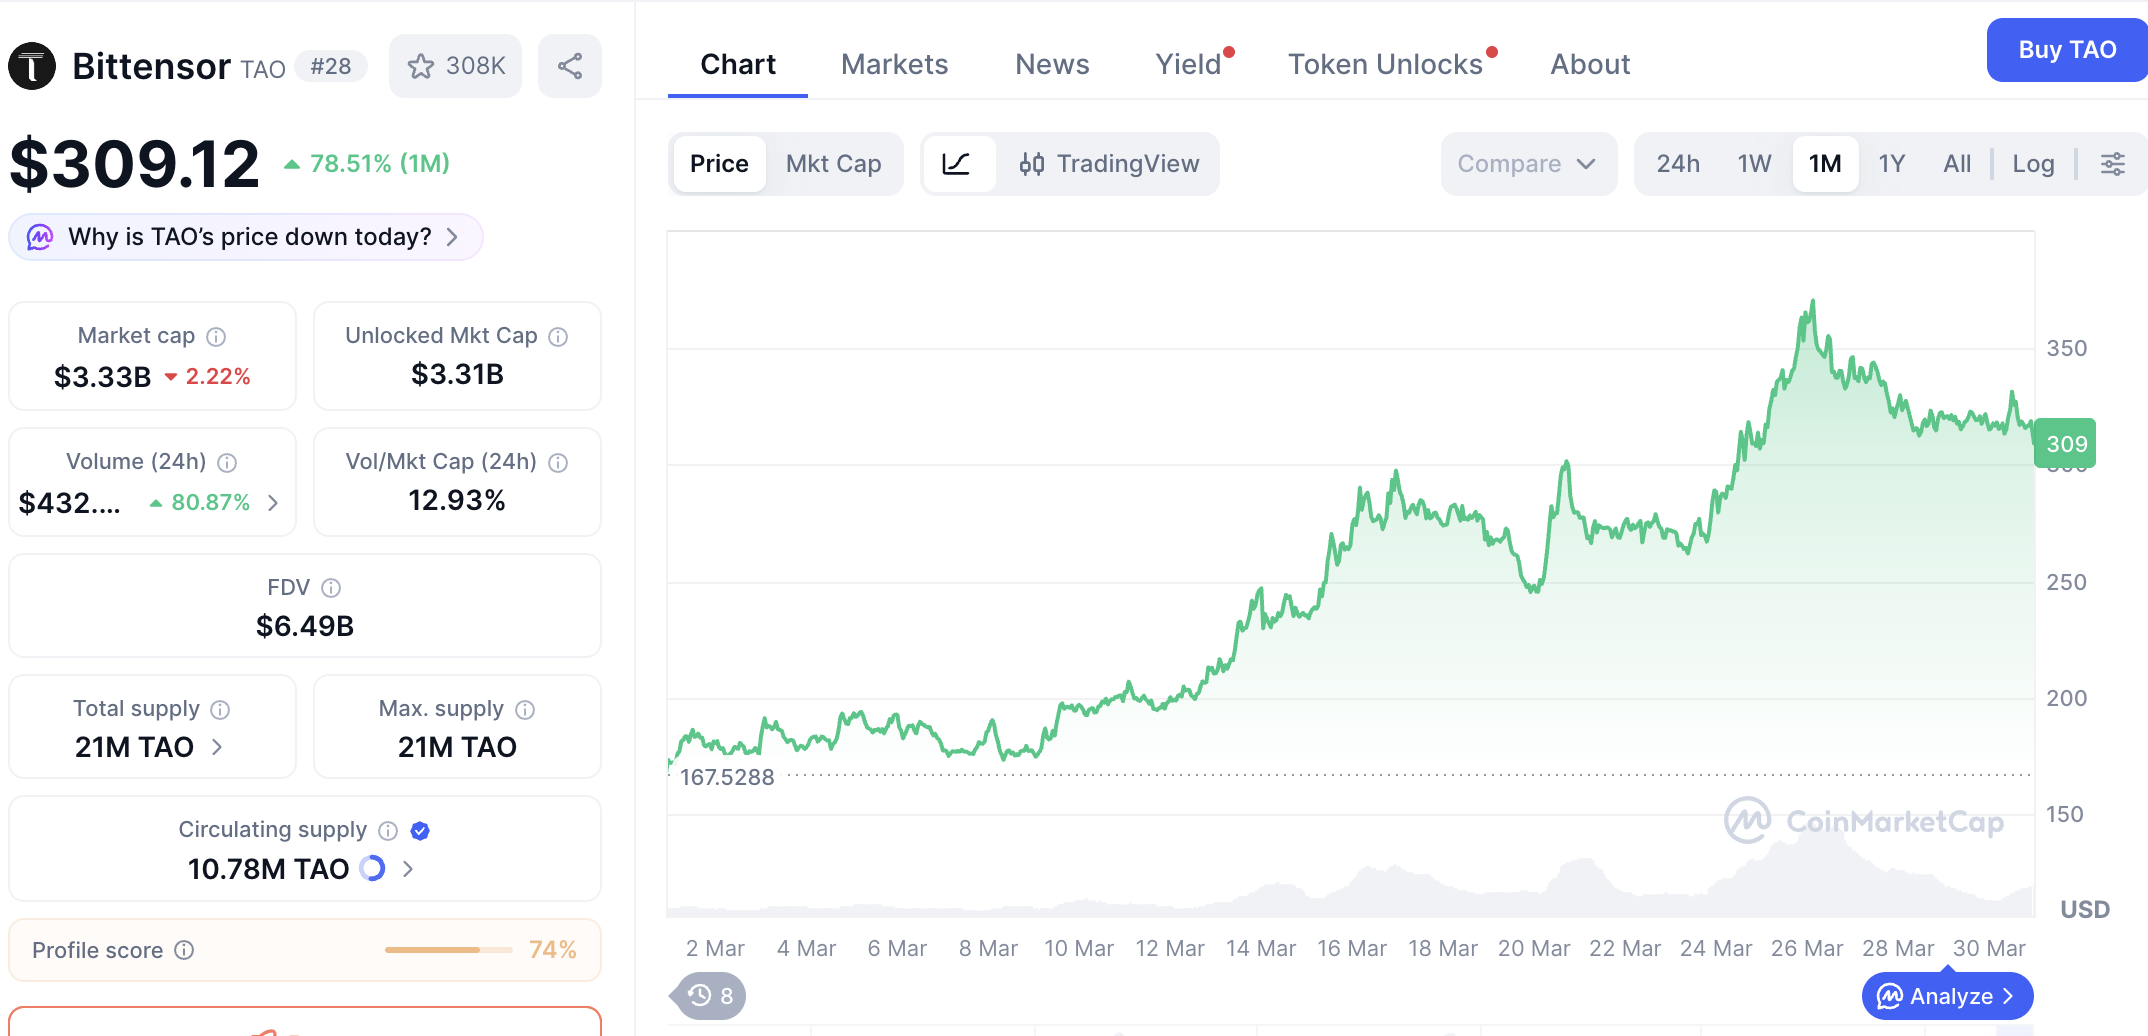Open 'Why is TAO's price down today?'
Screen dimensions: 2148x1036
point(246,237)
